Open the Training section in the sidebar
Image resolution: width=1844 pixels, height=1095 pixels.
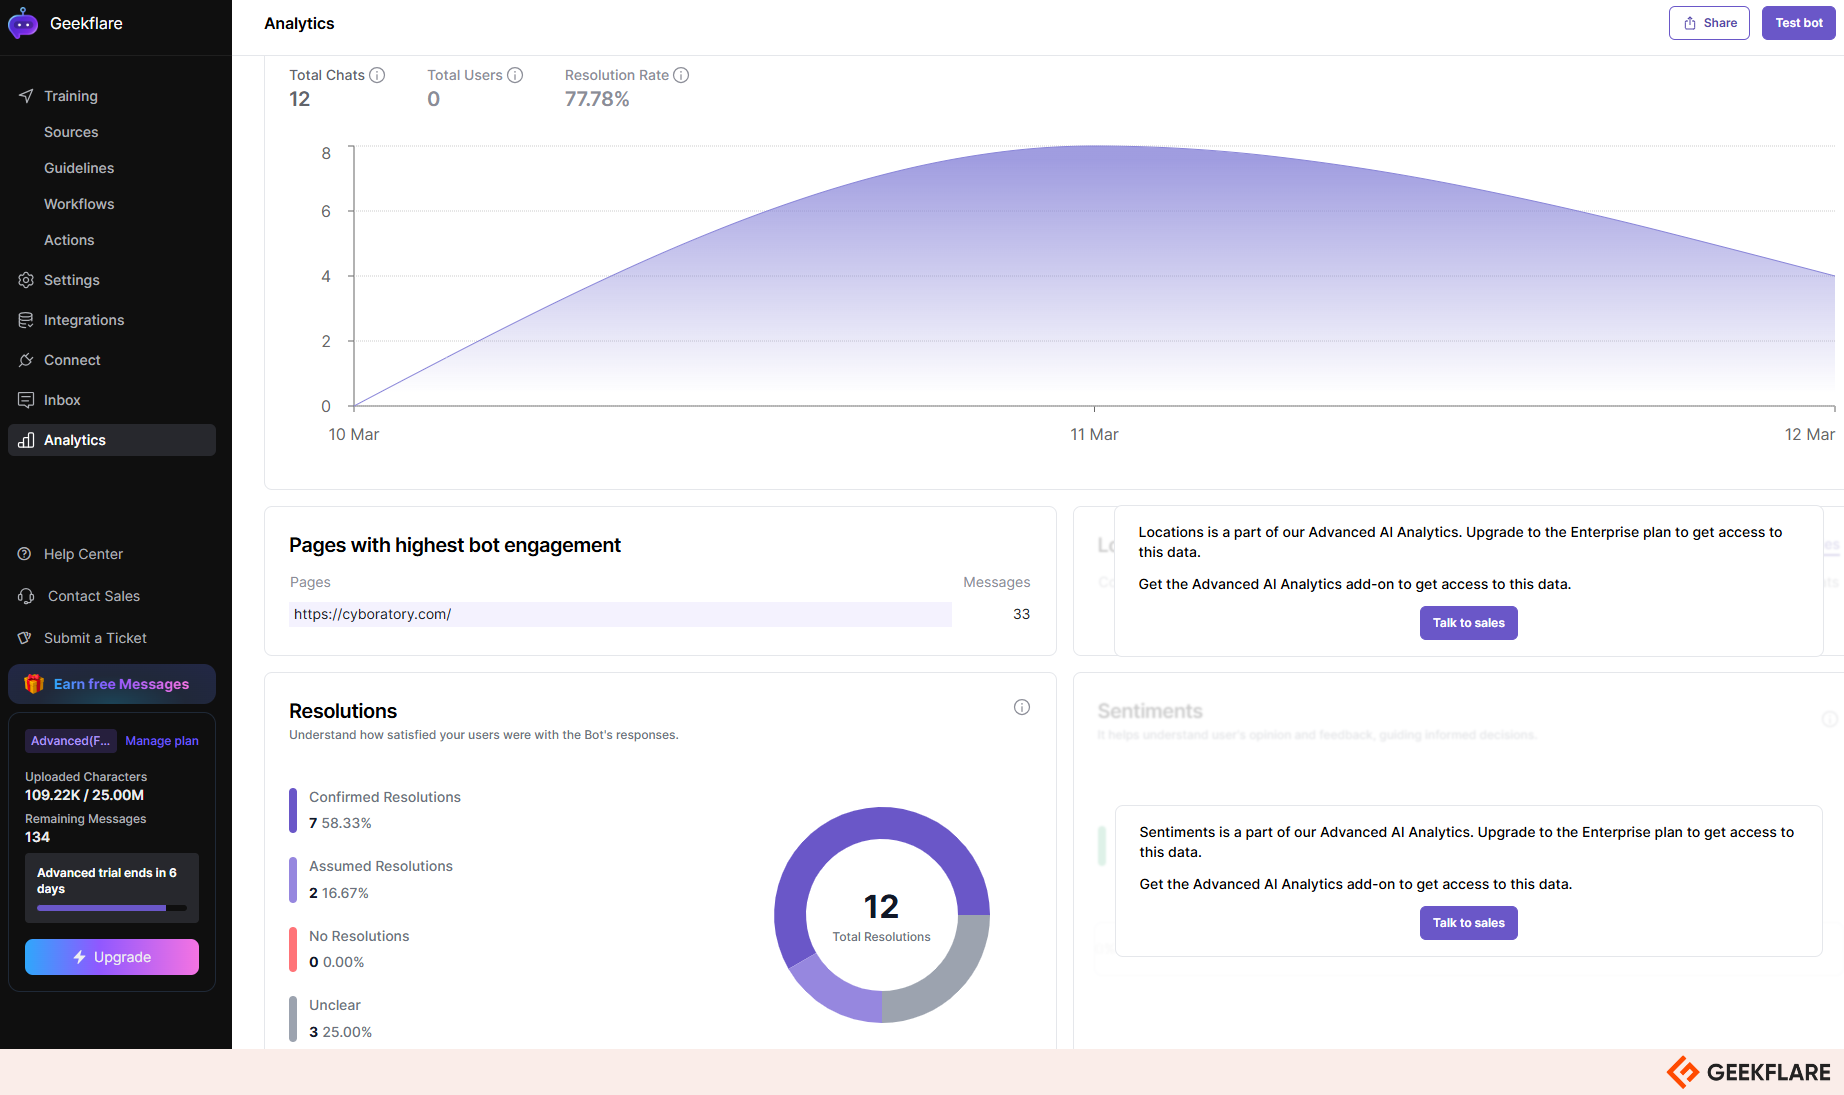pyautogui.click(x=71, y=96)
